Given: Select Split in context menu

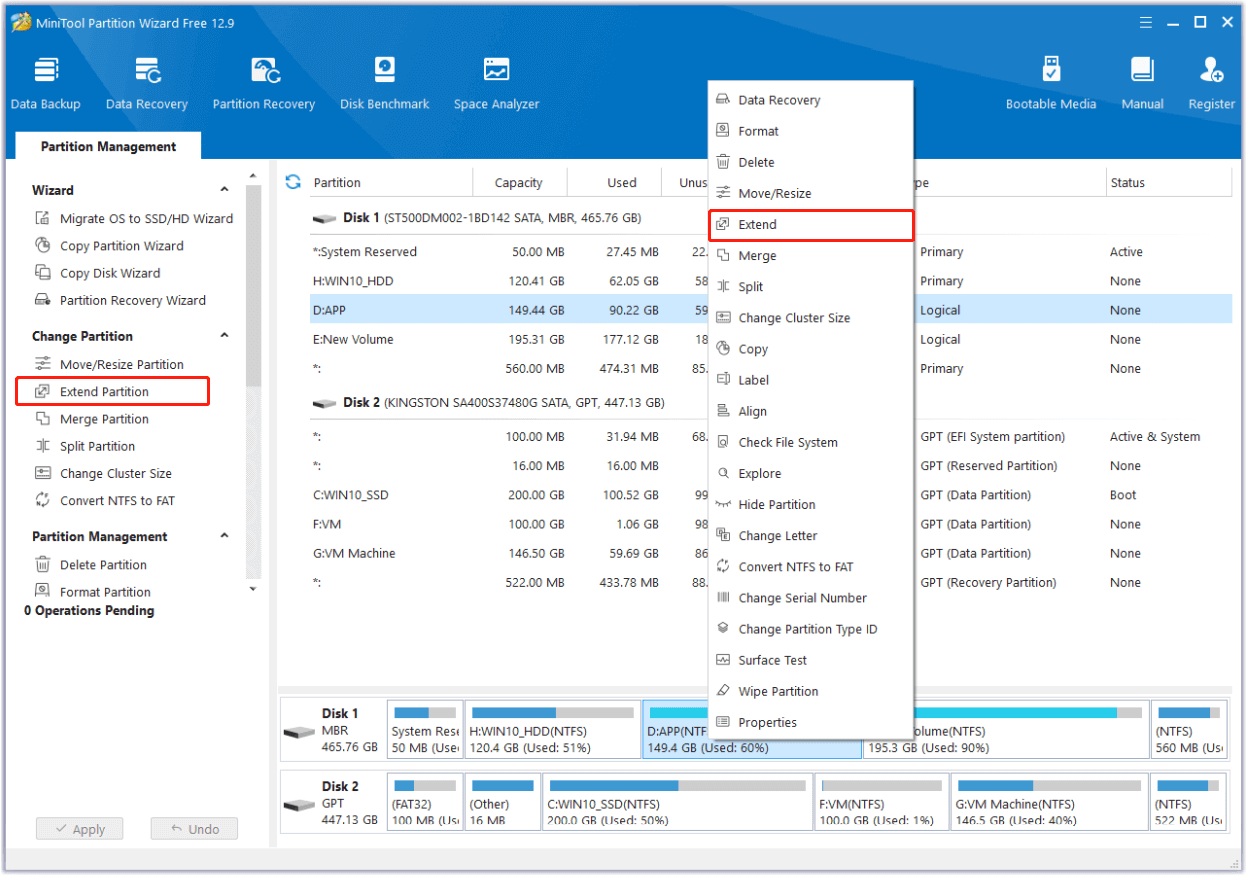Looking at the screenshot, I should [x=811, y=286].
